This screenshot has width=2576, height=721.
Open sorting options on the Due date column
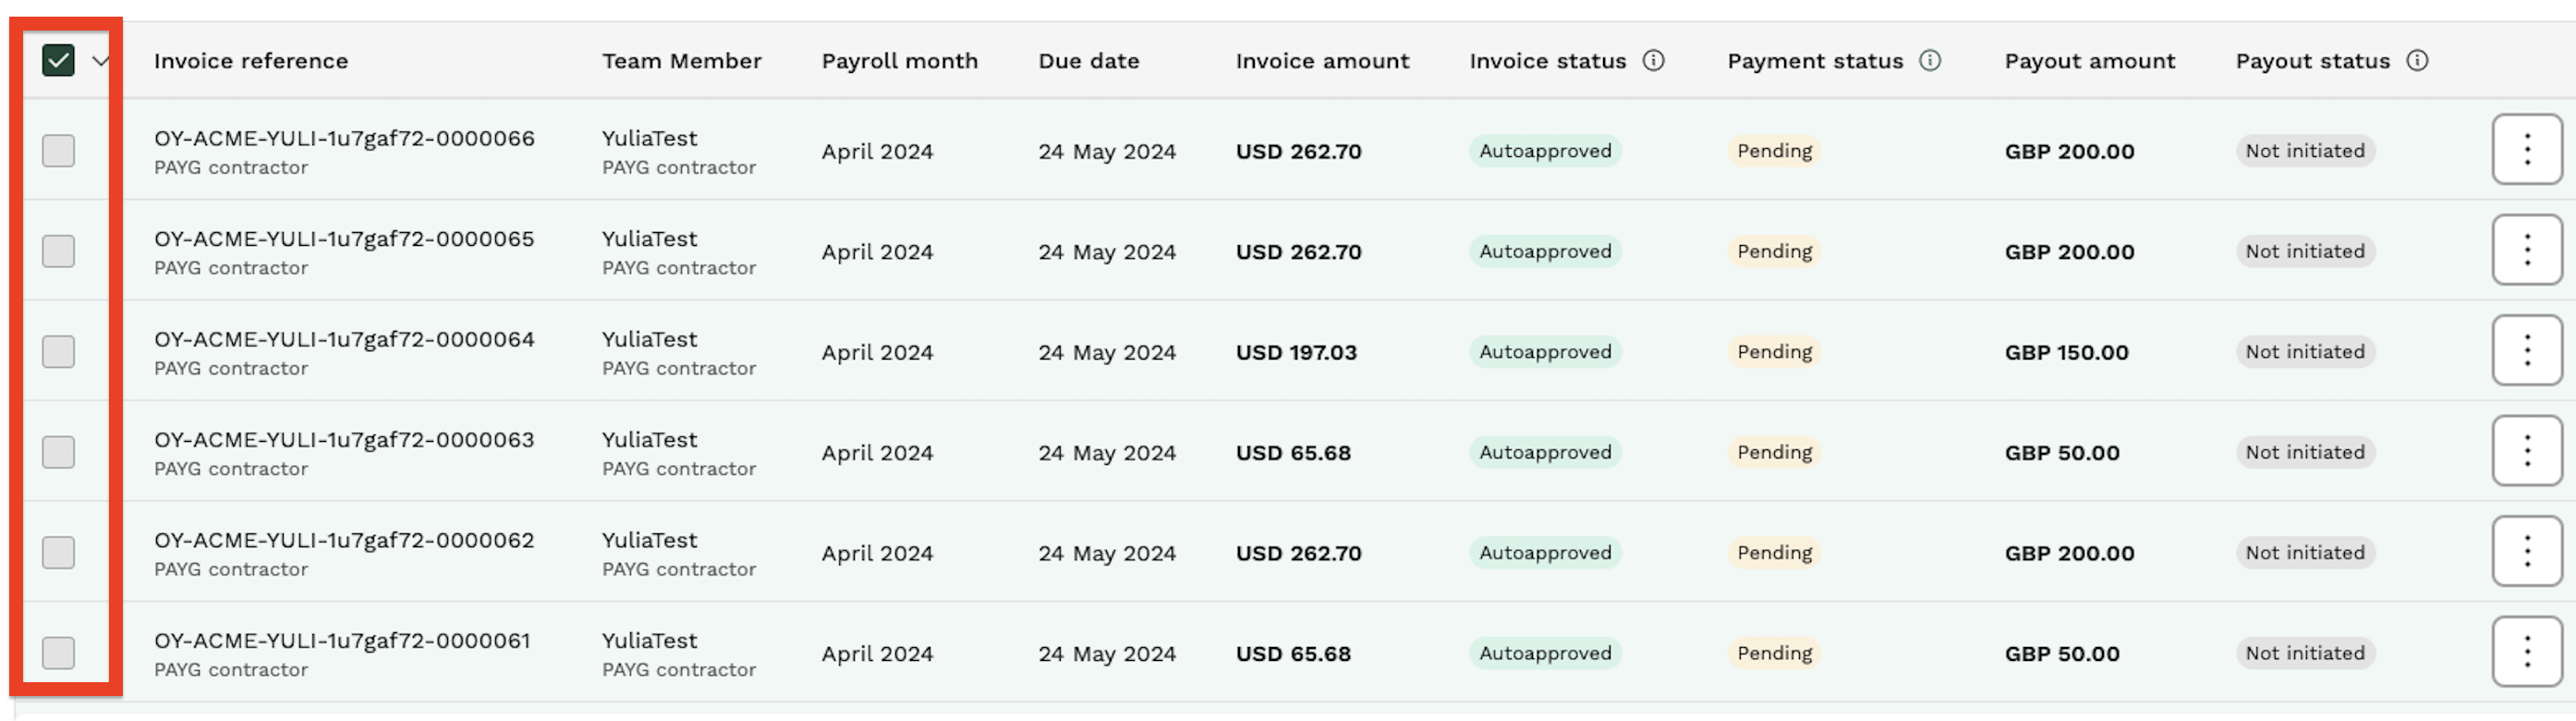[x=1088, y=60]
